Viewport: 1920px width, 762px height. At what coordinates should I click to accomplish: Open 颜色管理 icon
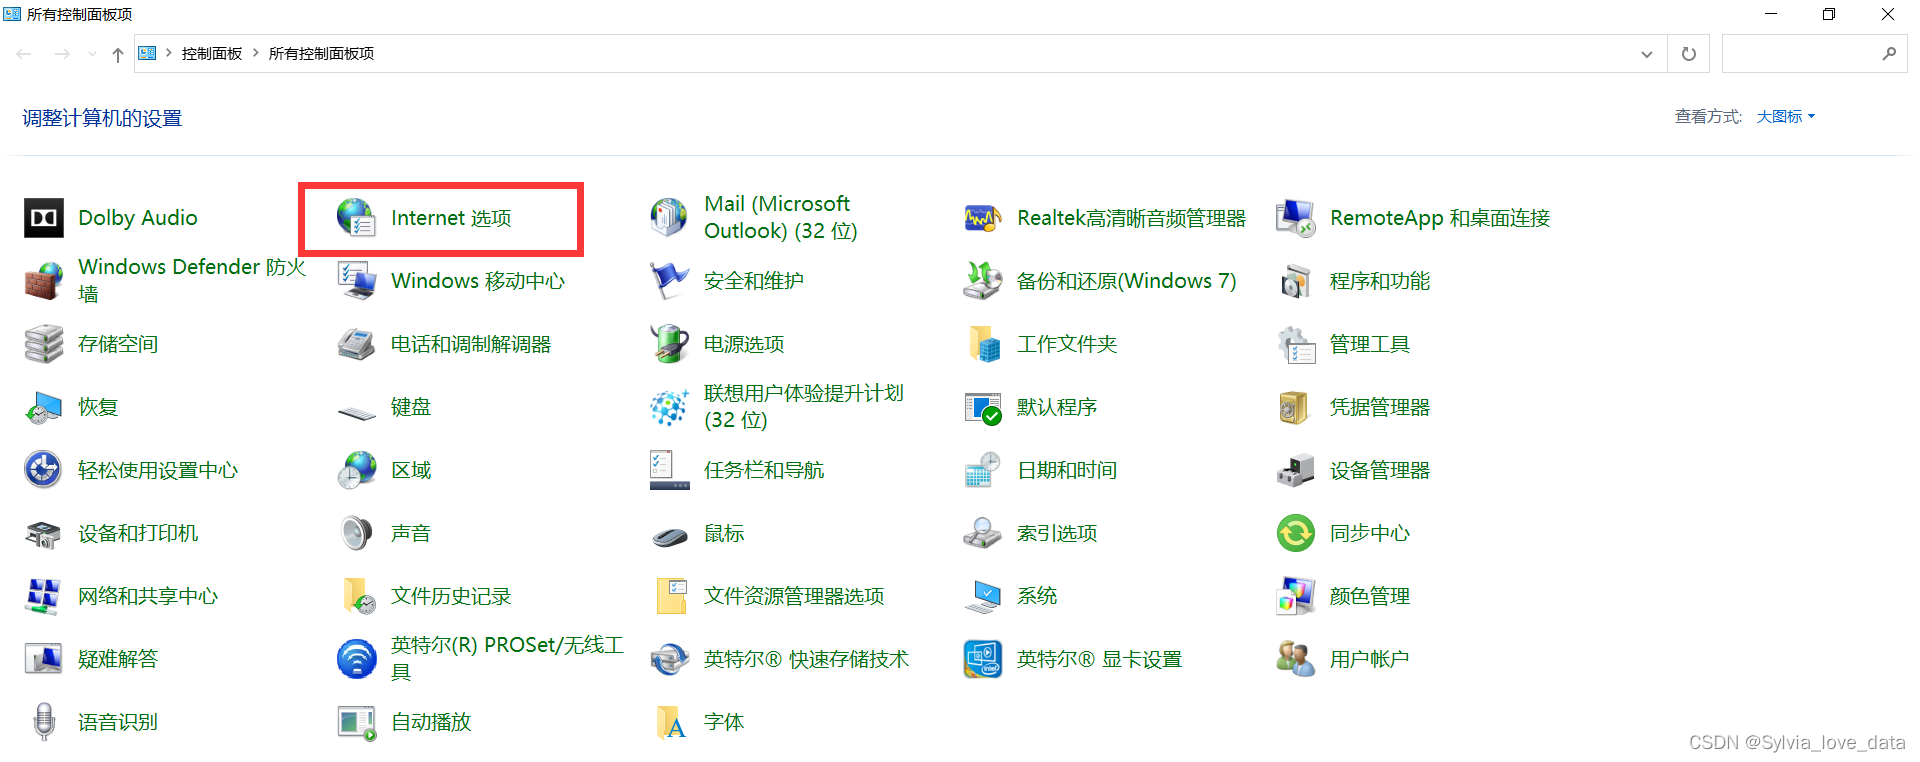tap(1296, 596)
